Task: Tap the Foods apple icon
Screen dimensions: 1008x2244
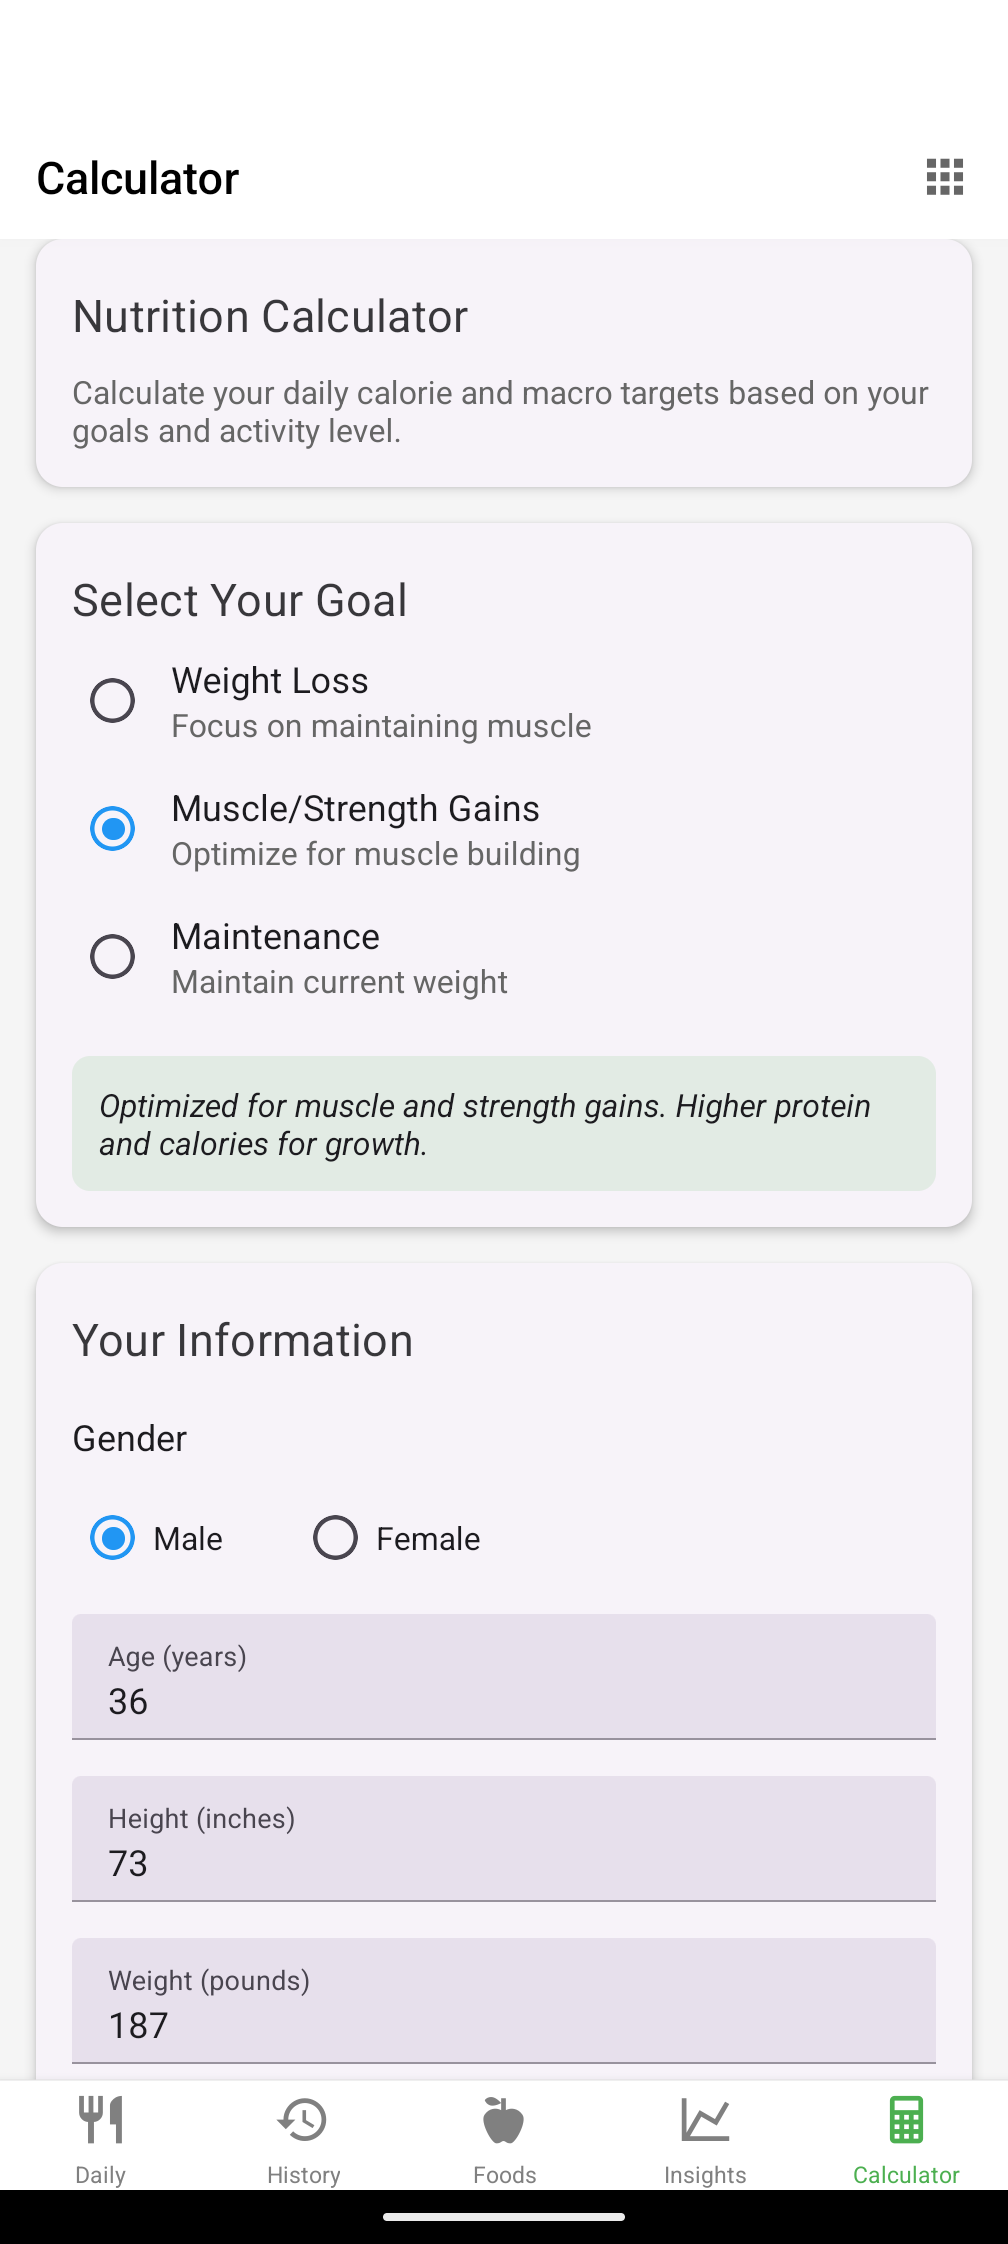Action: pyautogui.click(x=504, y=2120)
